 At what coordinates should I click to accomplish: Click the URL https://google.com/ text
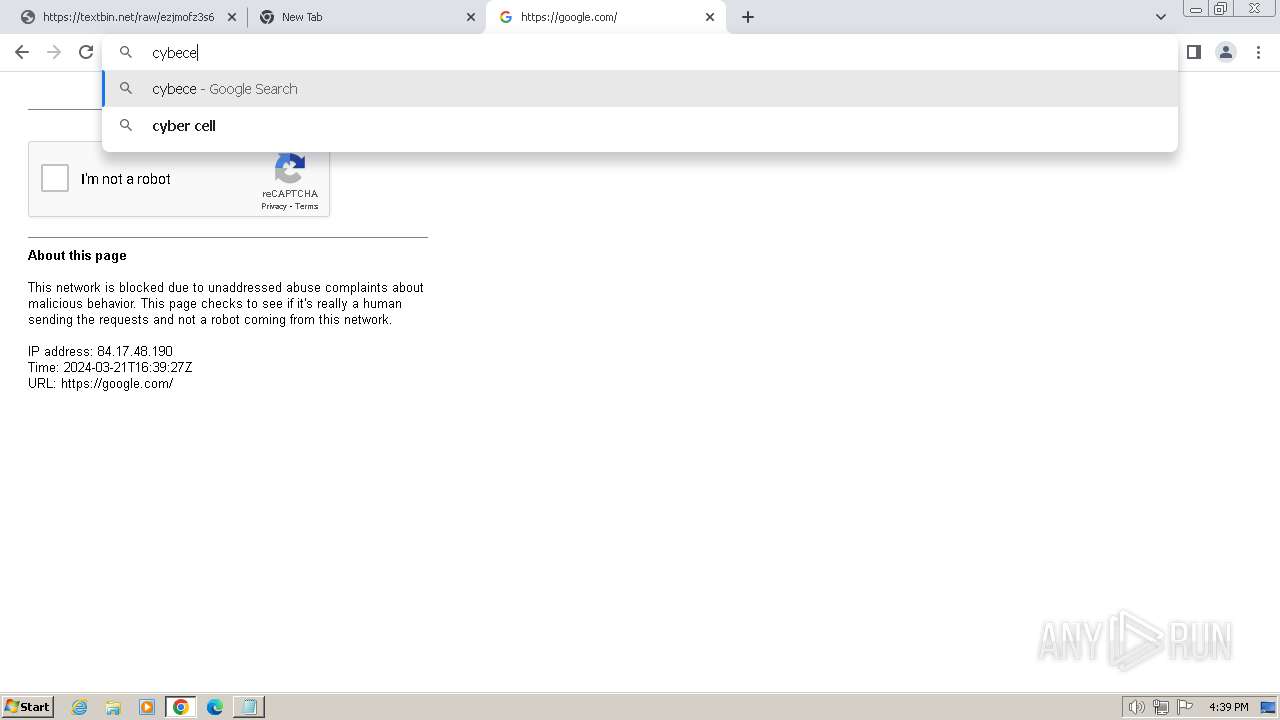[x=100, y=384]
